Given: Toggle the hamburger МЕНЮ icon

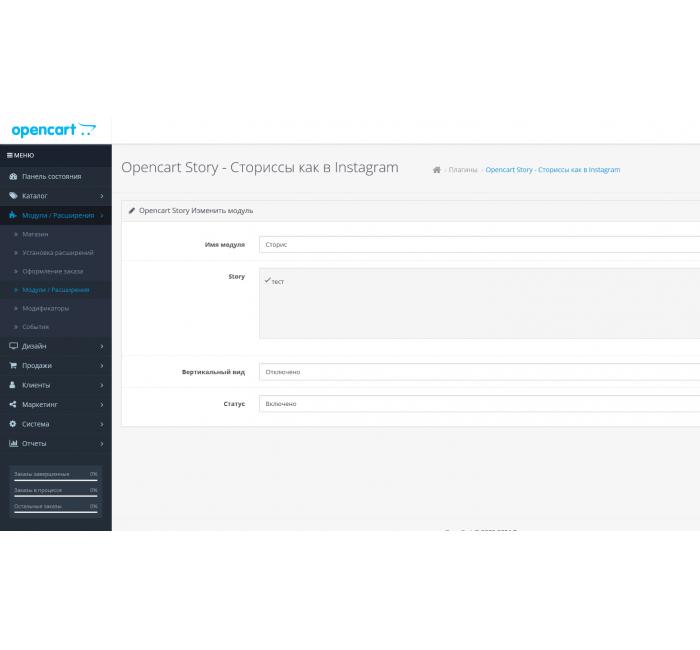Looking at the screenshot, I should 9,155.
